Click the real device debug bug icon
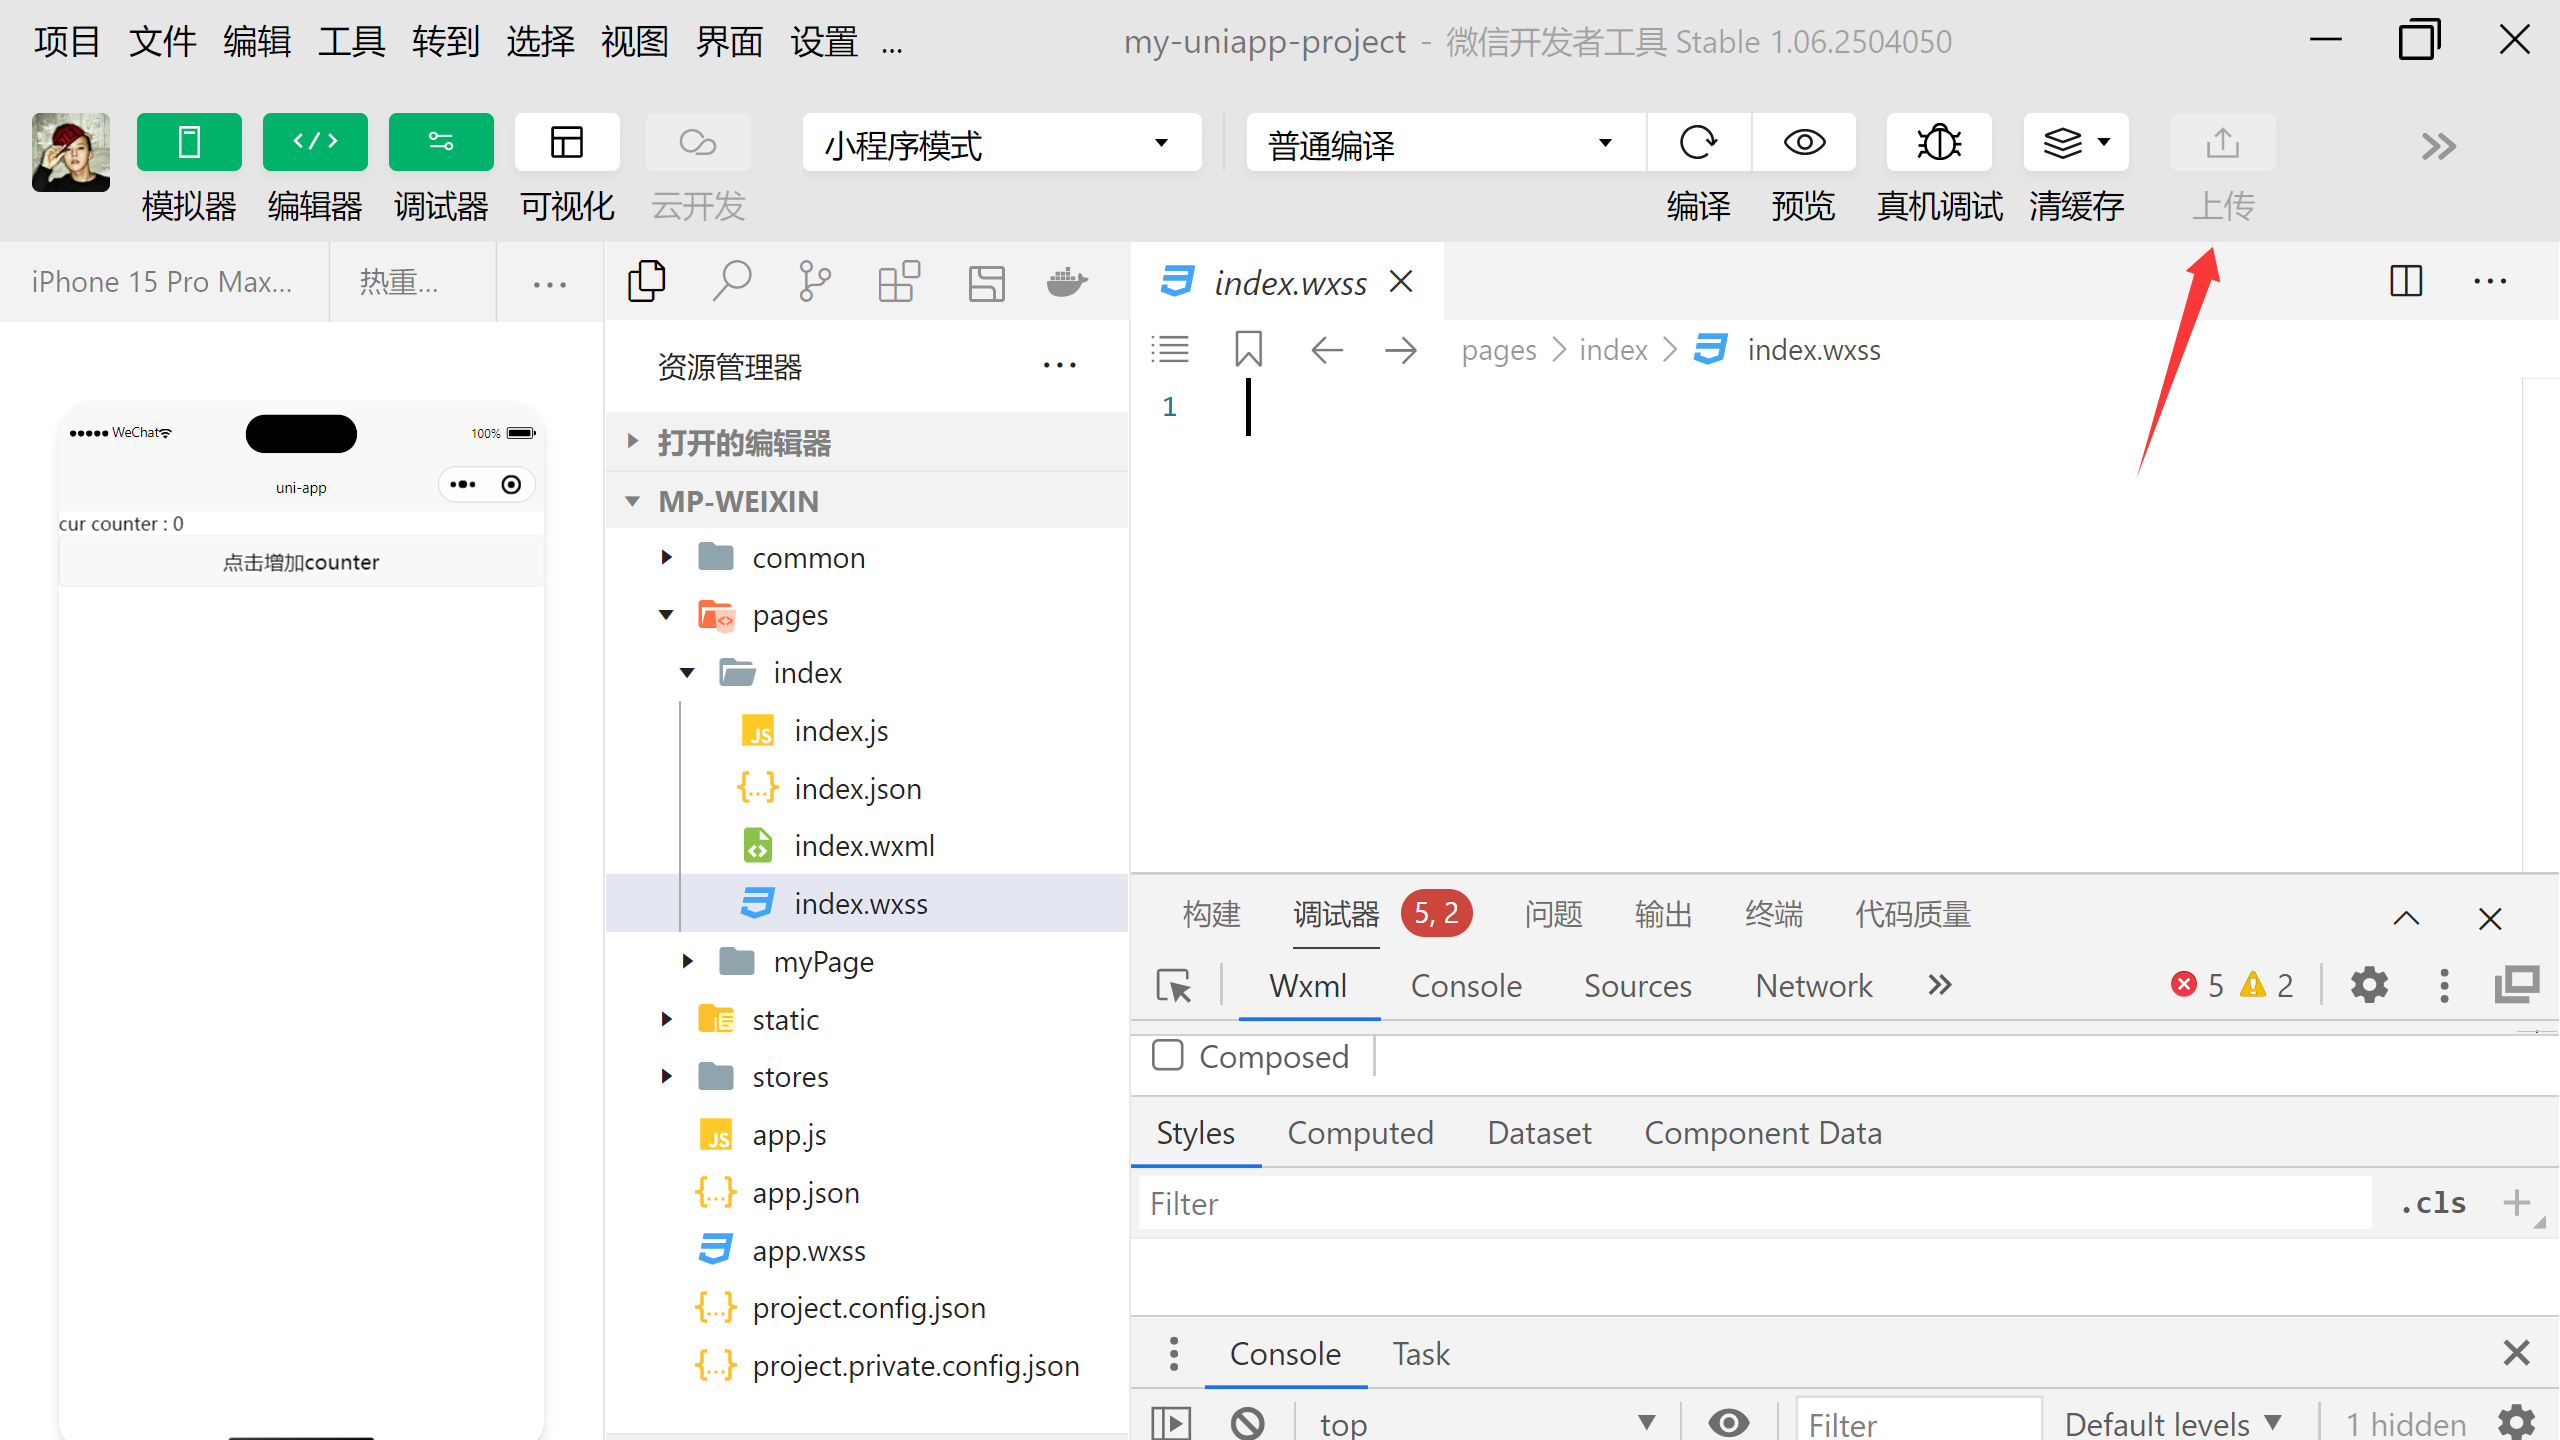The image size is (2560, 1440). [x=1938, y=143]
